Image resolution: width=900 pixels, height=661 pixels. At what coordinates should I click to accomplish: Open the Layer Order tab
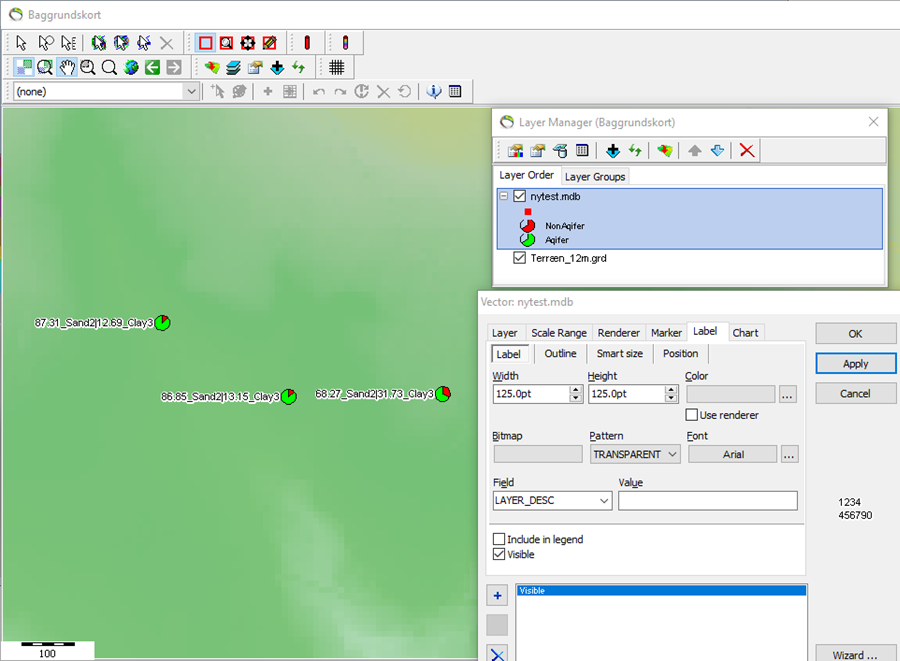tap(526, 175)
